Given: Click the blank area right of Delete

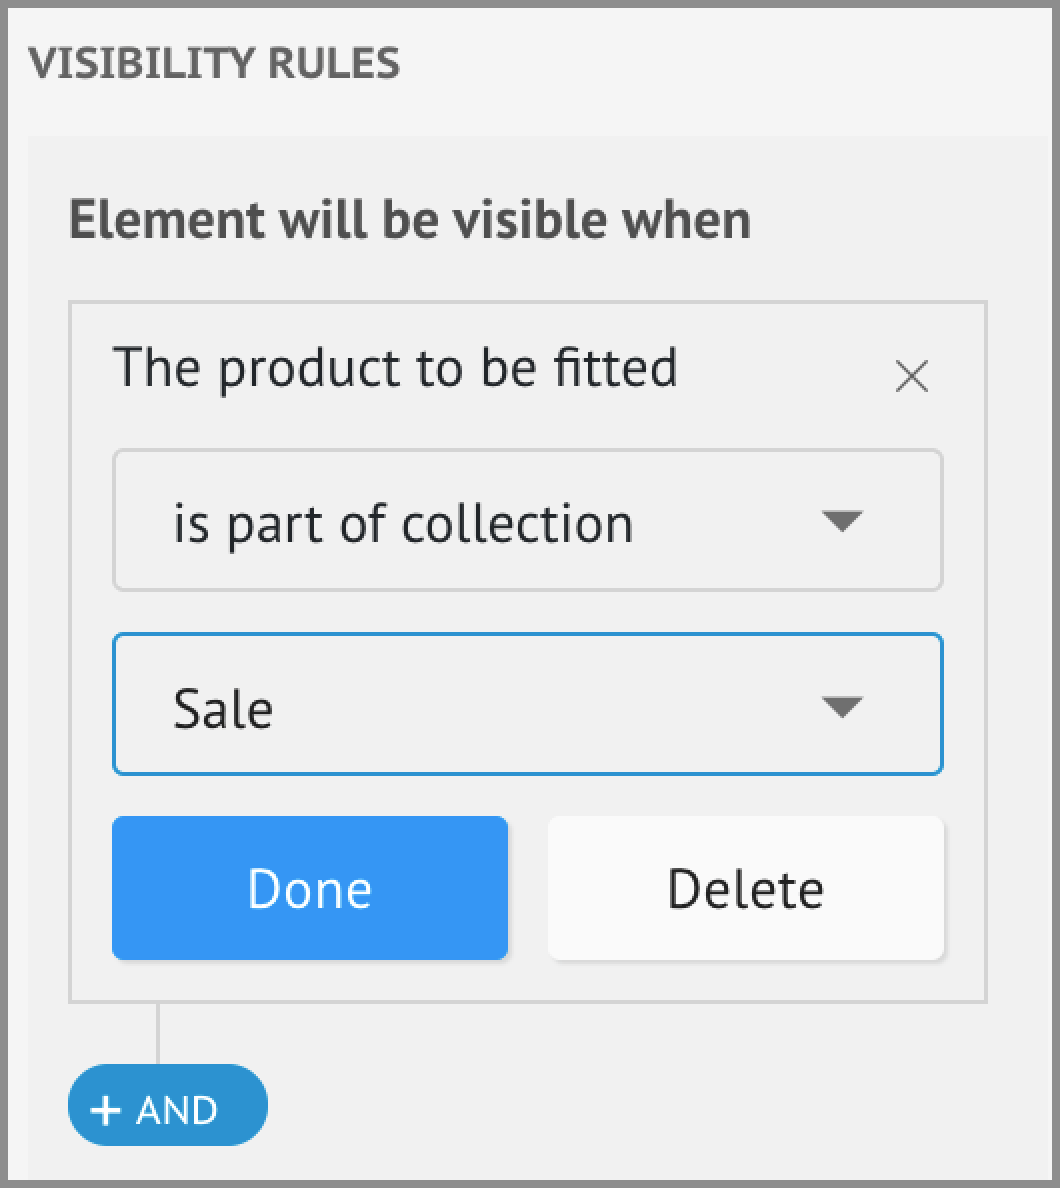Looking at the screenshot, I should 964,888.
